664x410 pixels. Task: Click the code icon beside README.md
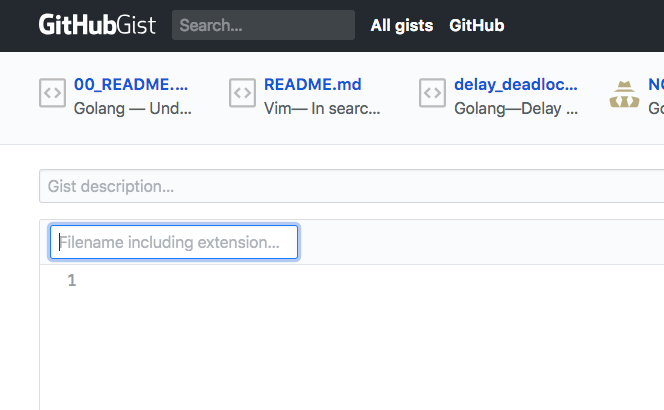[x=242, y=94]
